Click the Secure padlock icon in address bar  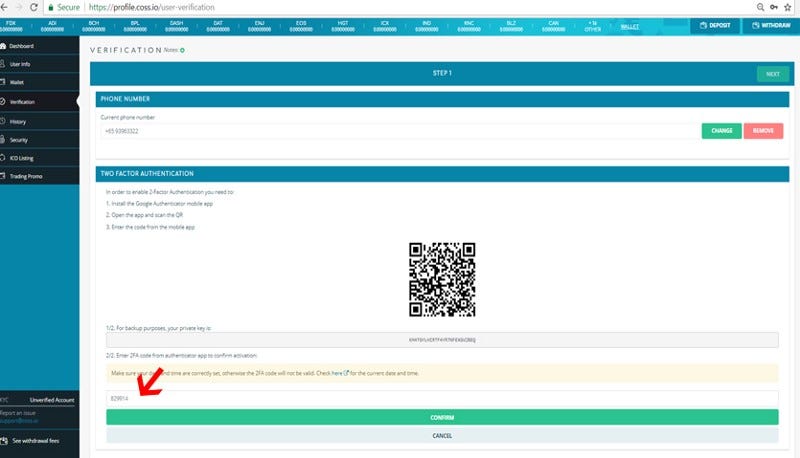[51, 7]
